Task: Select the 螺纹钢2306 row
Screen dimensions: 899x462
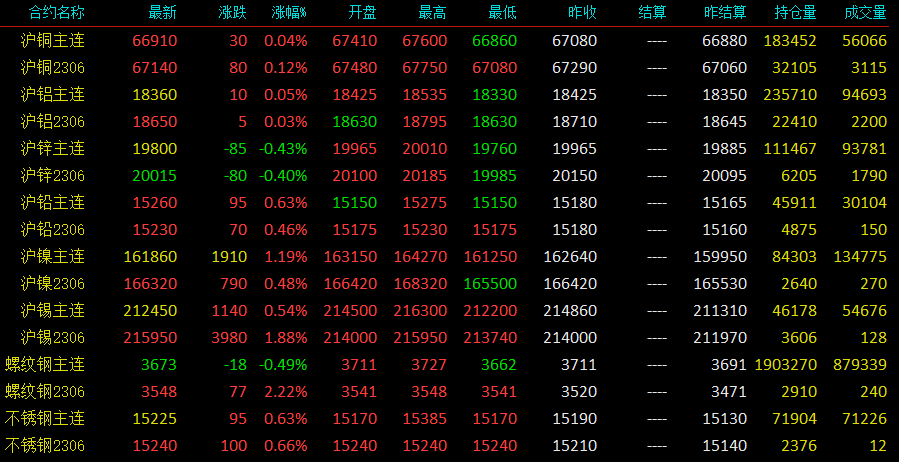Action: pos(450,391)
